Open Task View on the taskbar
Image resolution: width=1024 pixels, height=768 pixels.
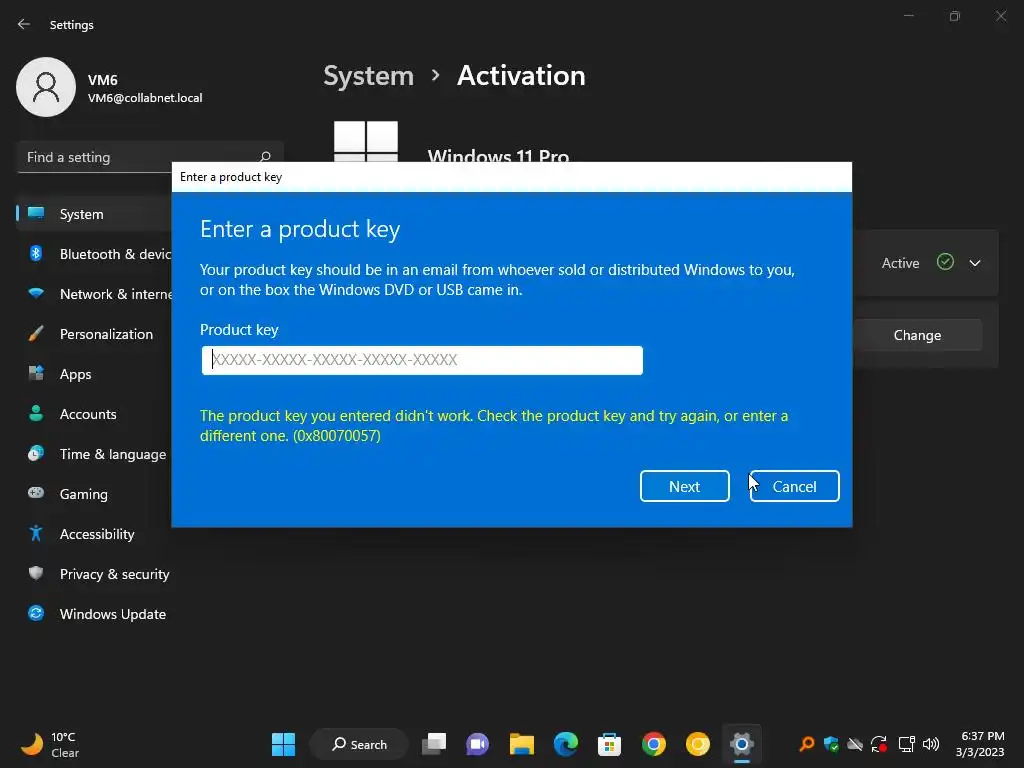pyautogui.click(x=434, y=744)
